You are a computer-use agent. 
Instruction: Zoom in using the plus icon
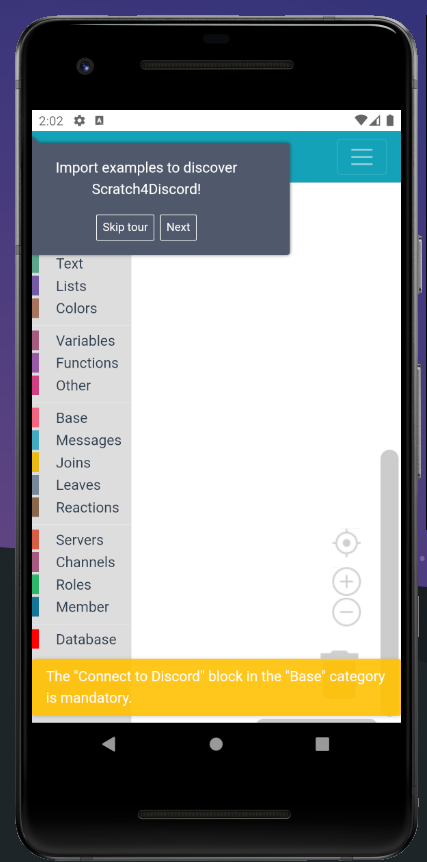tap(347, 582)
